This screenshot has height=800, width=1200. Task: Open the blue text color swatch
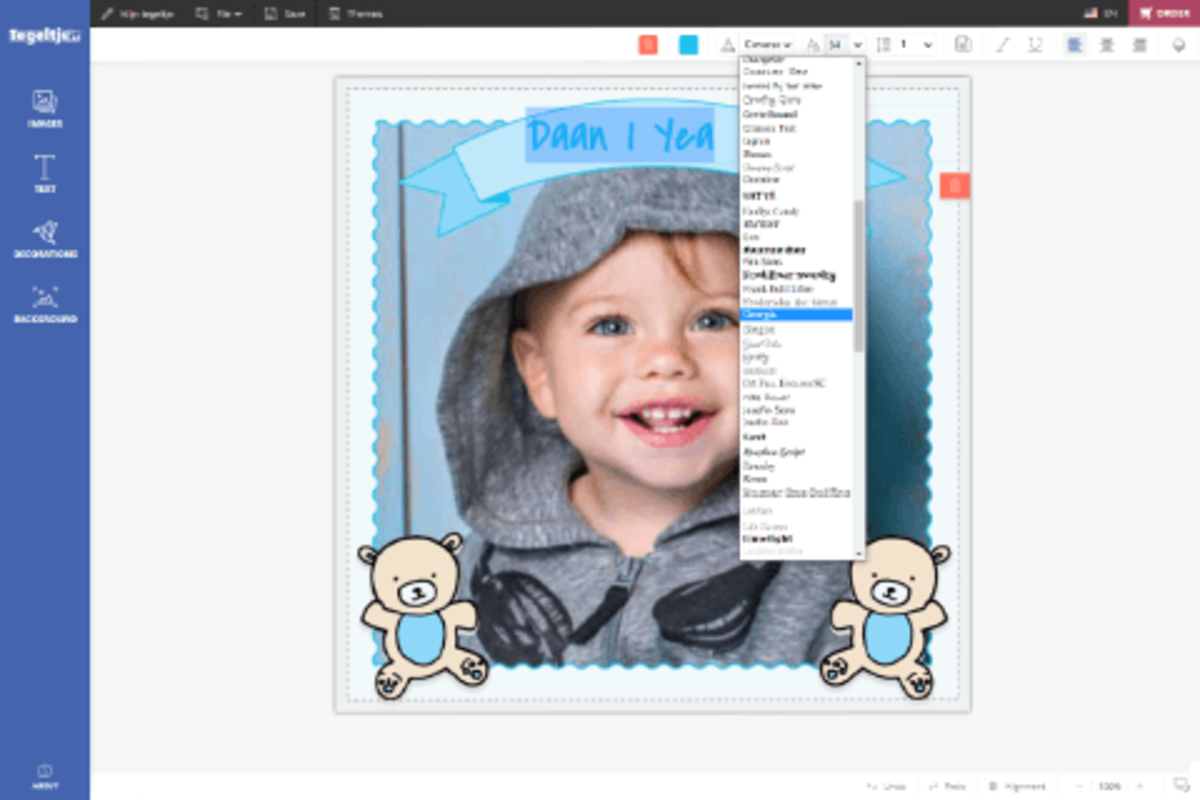(x=689, y=45)
